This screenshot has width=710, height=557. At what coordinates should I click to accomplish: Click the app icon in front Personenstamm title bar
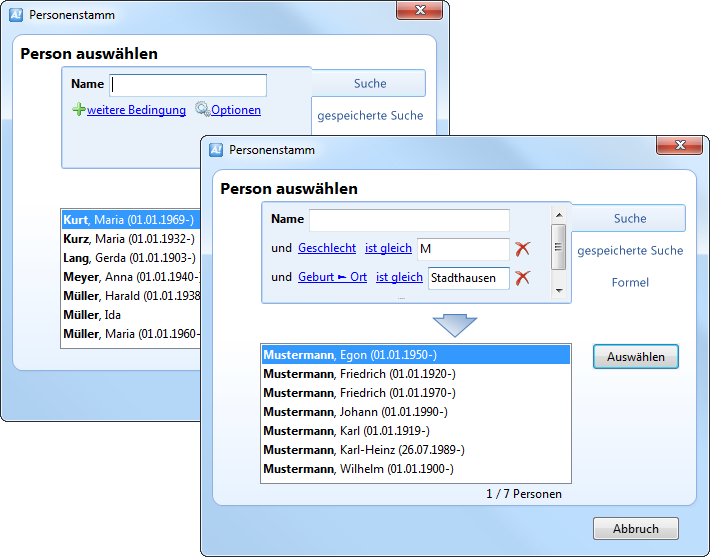coord(215,150)
